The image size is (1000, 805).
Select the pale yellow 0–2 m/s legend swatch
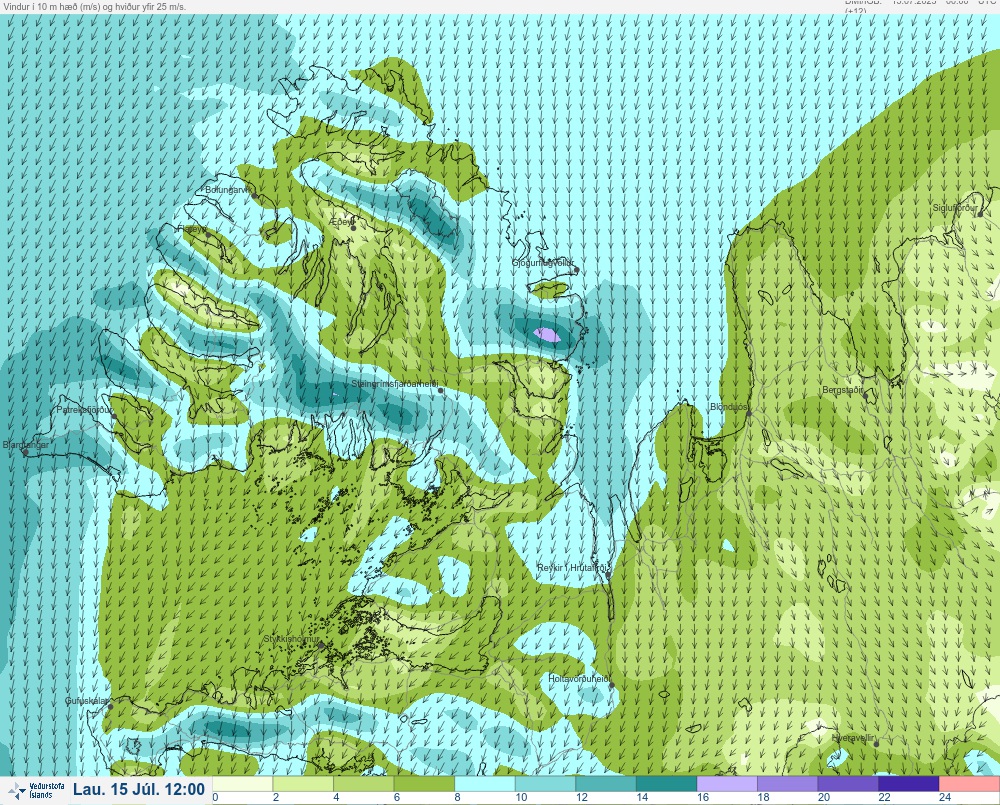[x=242, y=783]
